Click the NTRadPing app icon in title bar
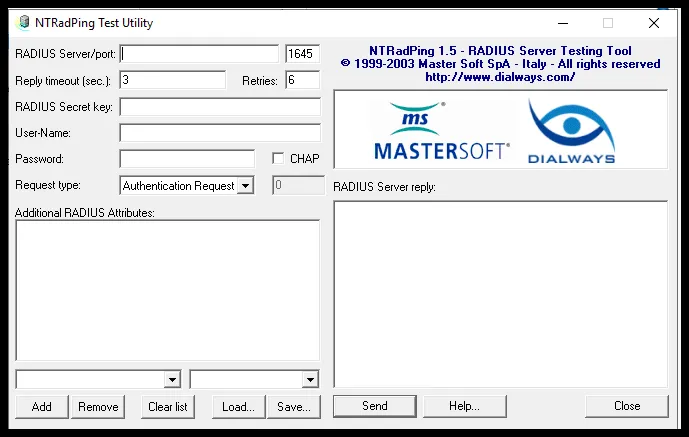The height and width of the screenshot is (437, 689). click(x=23, y=22)
